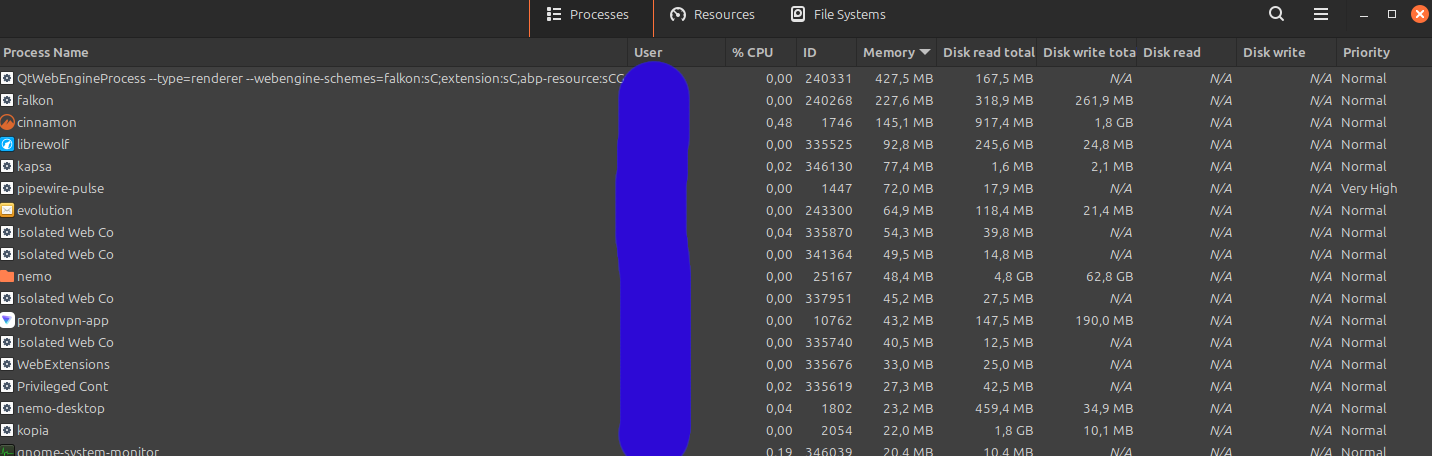Click the Very High priority value
The height and width of the screenshot is (456, 1432).
click(1369, 188)
